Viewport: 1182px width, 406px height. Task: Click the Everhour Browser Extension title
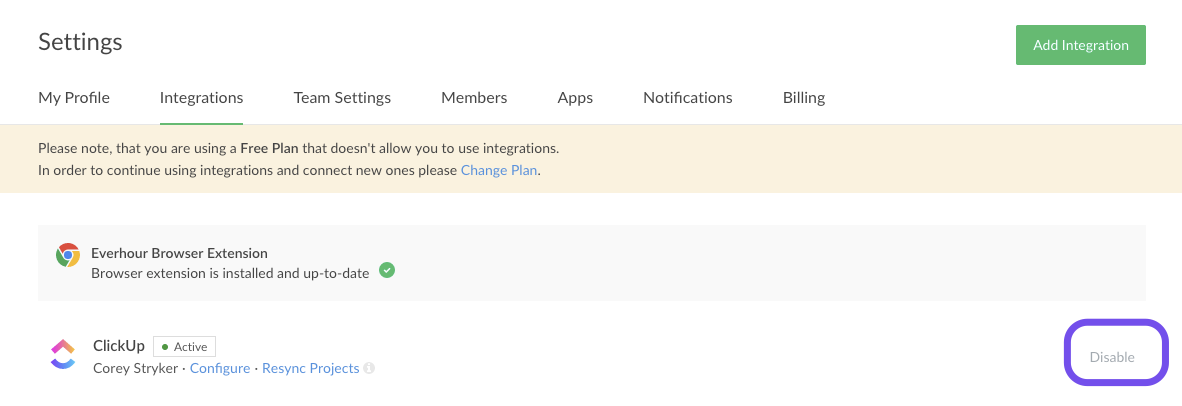pyautogui.click(x=179, y=253)
